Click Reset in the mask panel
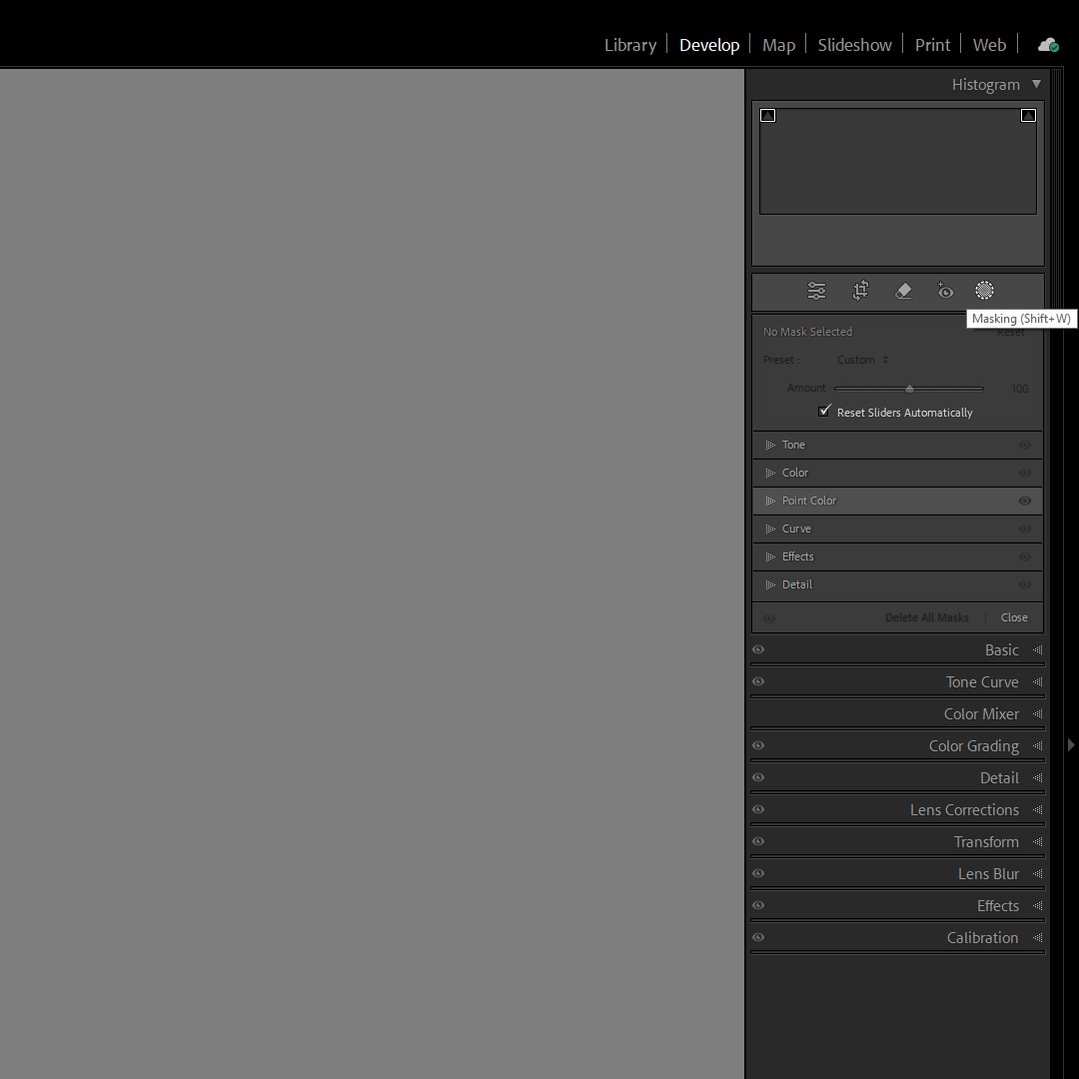The height and width of the screenshot is (1079, 1079). coord(1011,332)
